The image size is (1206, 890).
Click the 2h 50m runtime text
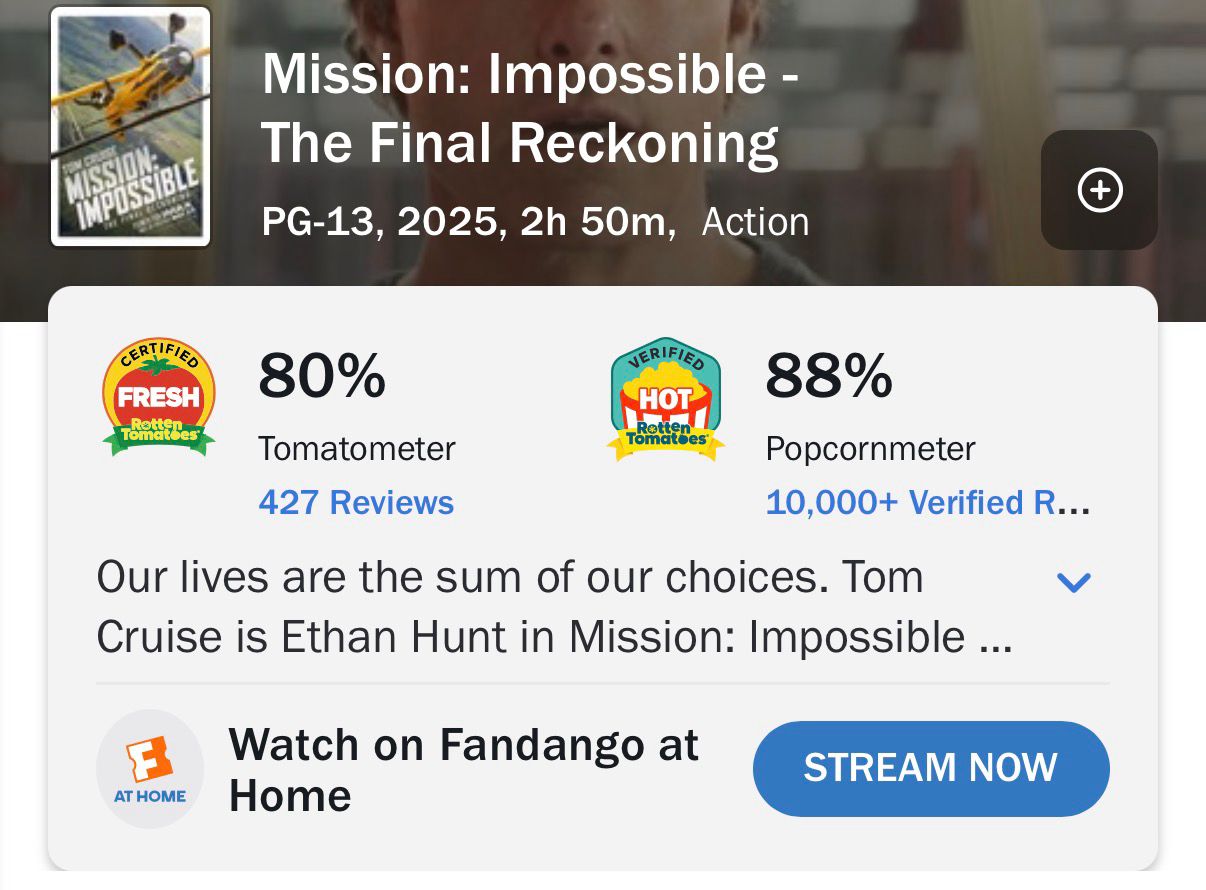pyautogui.click(x=593, y=222)
